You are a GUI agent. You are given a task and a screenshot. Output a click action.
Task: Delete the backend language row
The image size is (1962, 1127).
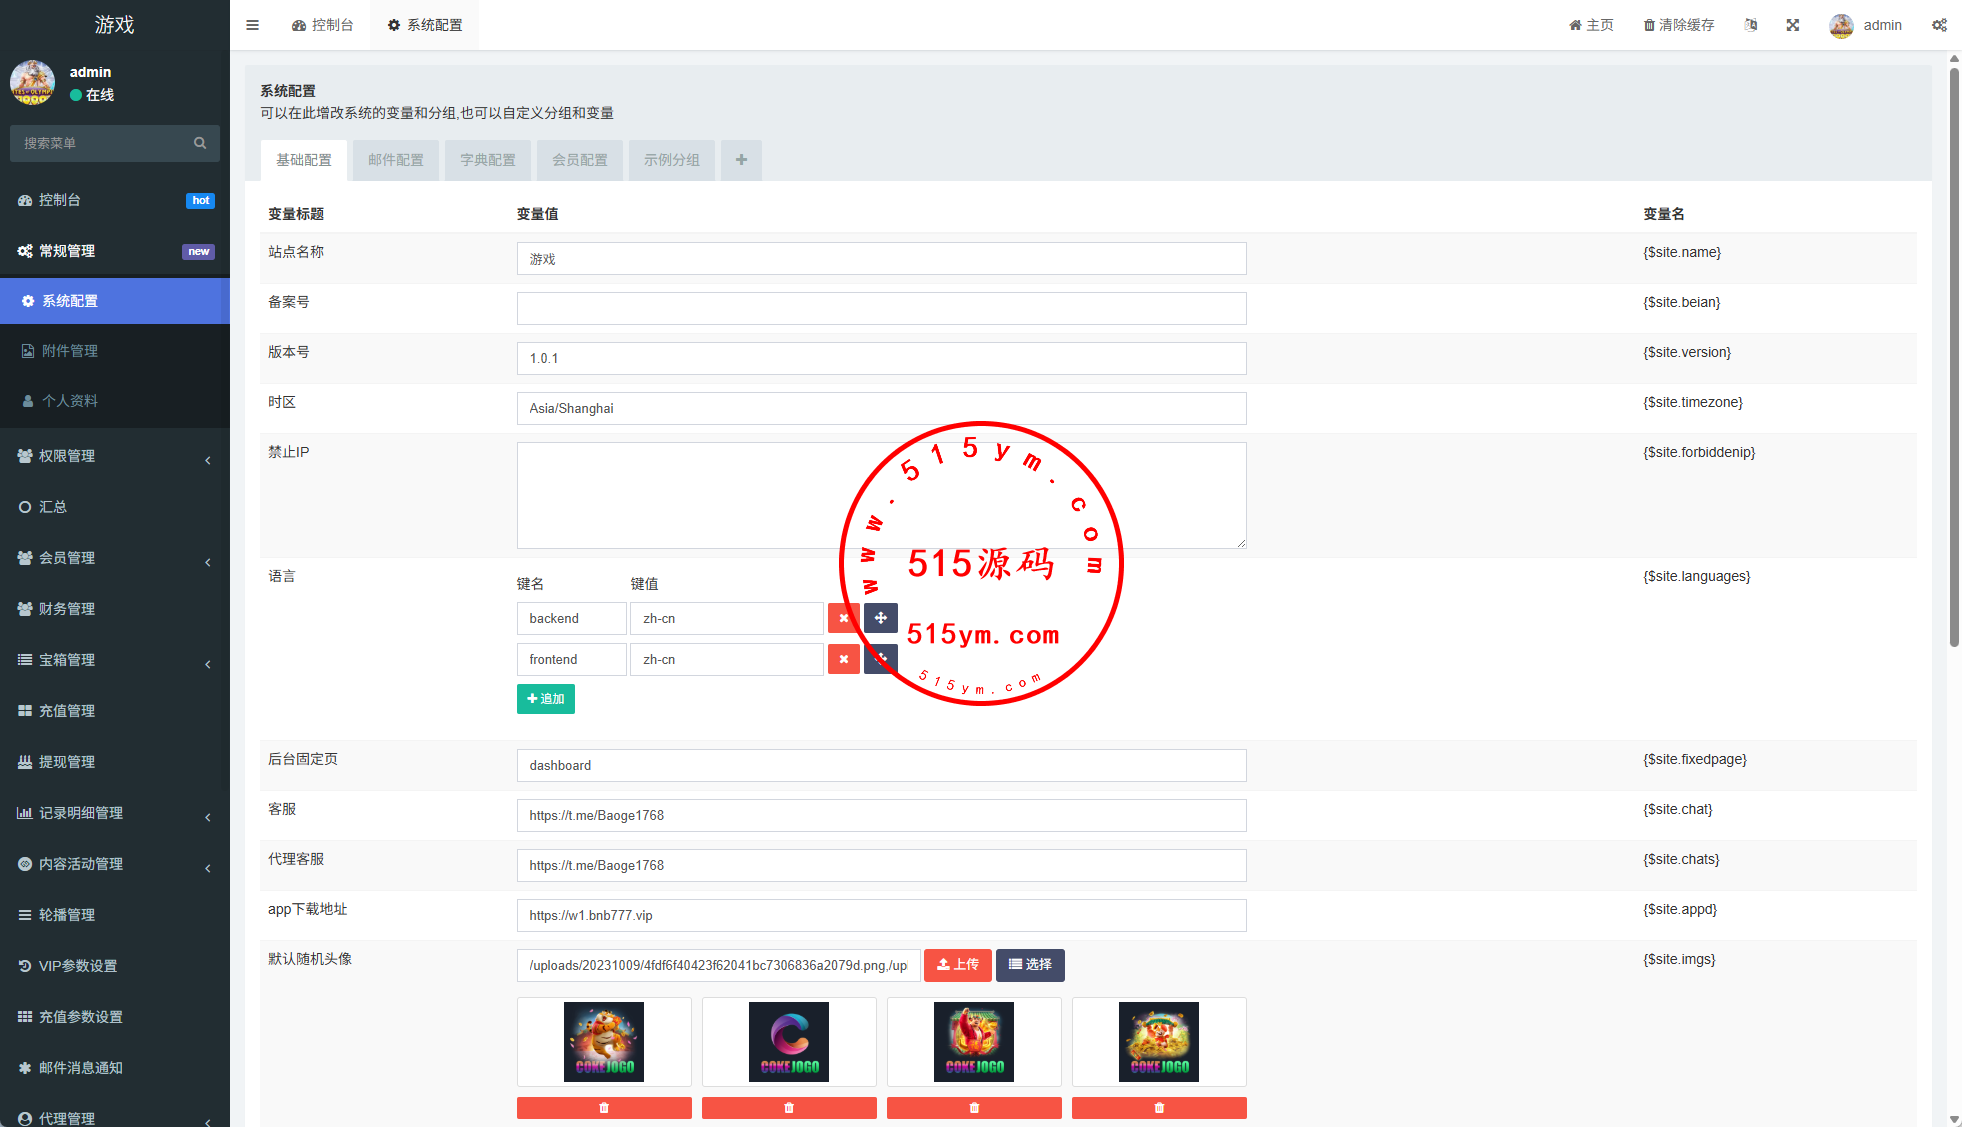coord(843,618)
